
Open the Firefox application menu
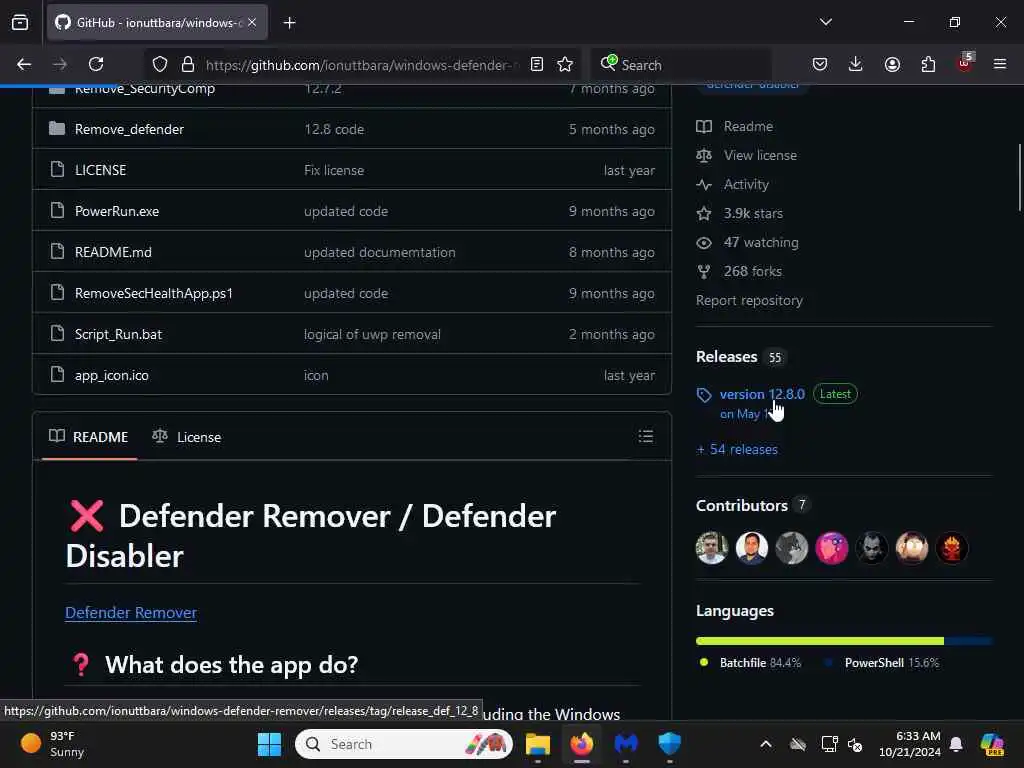coord(1000,64)
